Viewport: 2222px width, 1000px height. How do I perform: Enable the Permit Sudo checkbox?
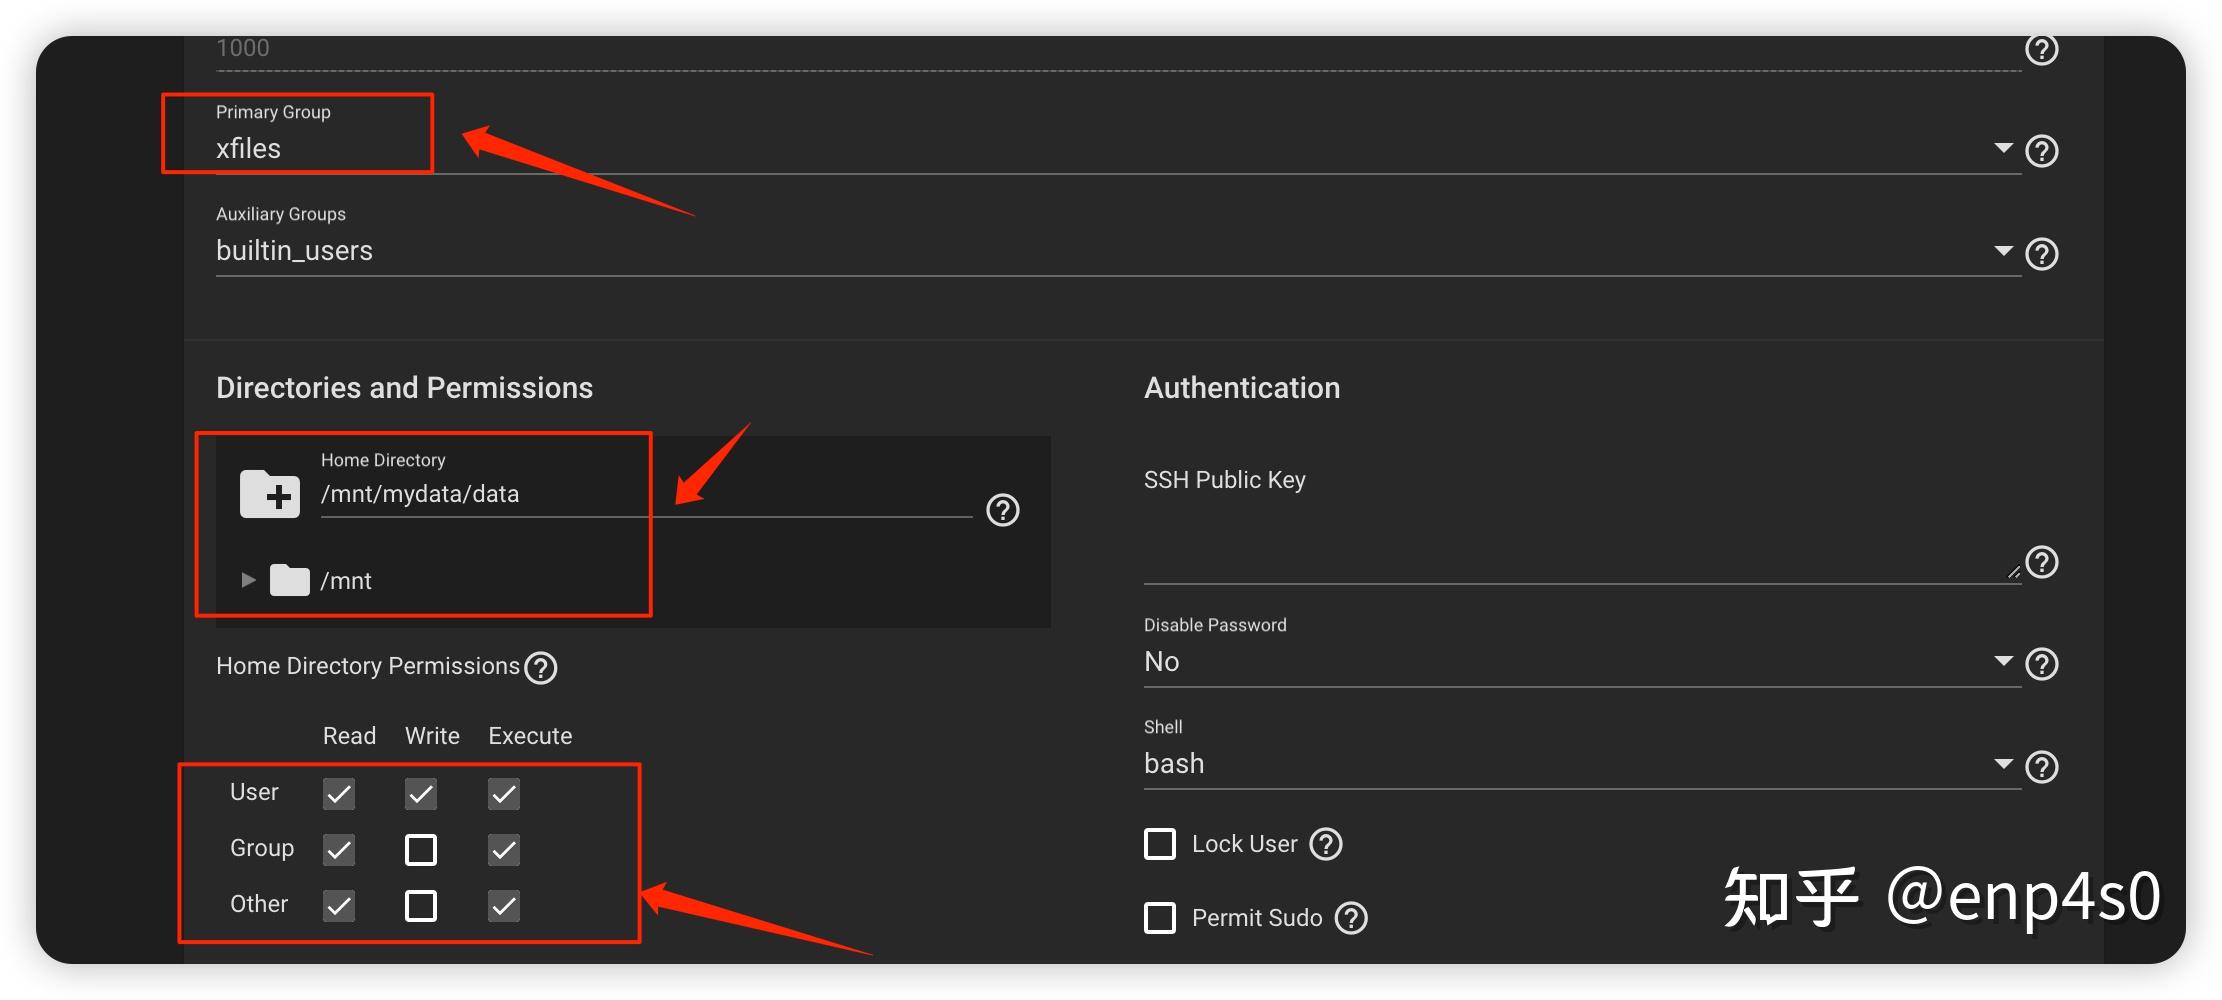(1160, 918)
